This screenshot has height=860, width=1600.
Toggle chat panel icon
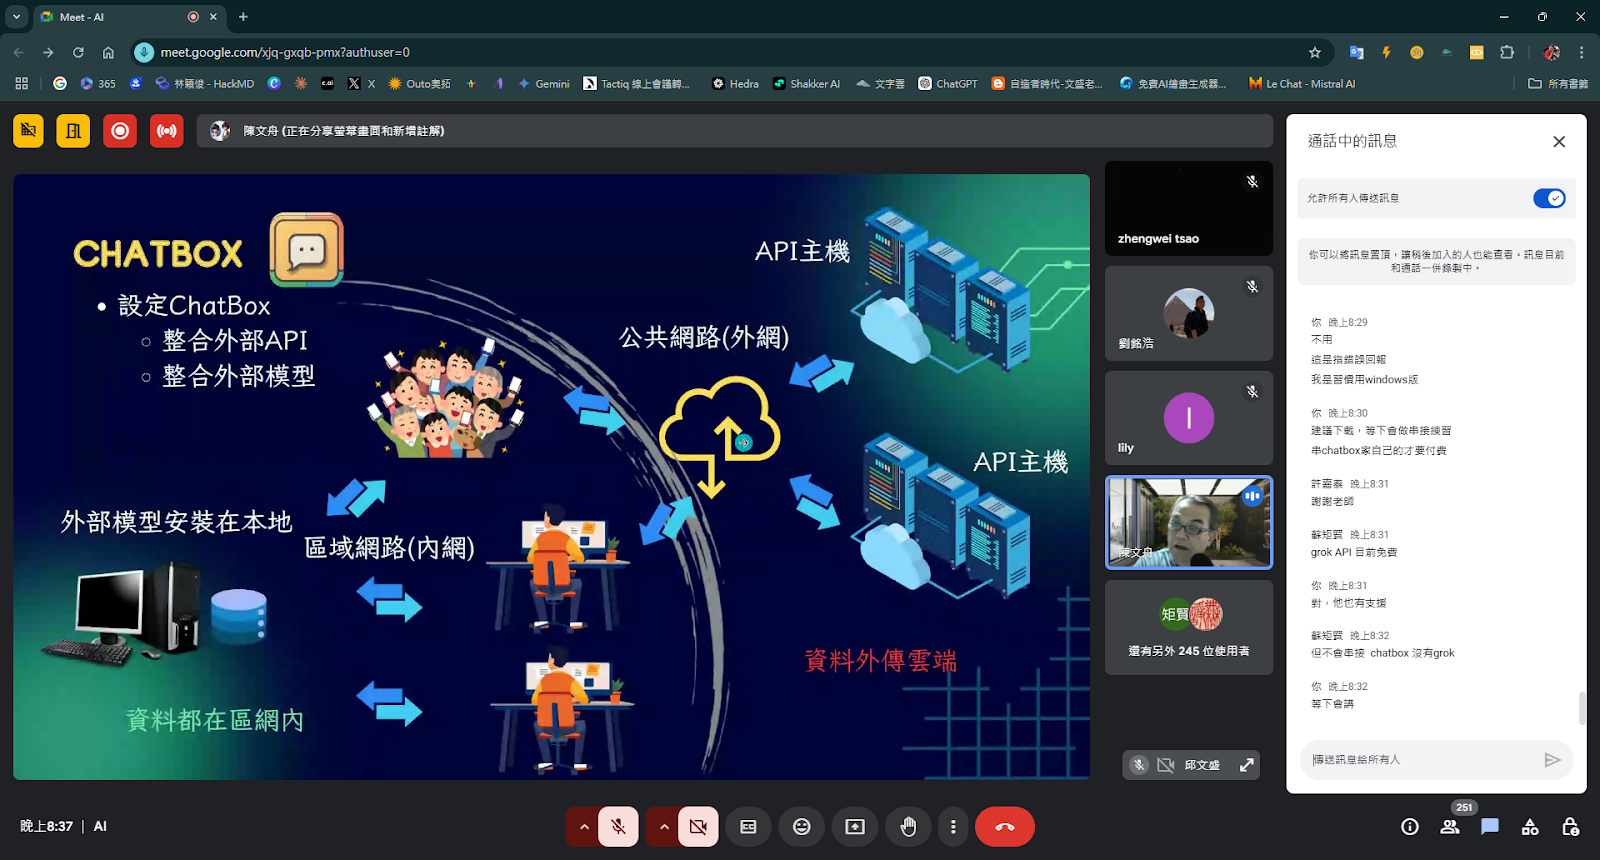point(1490,827)
